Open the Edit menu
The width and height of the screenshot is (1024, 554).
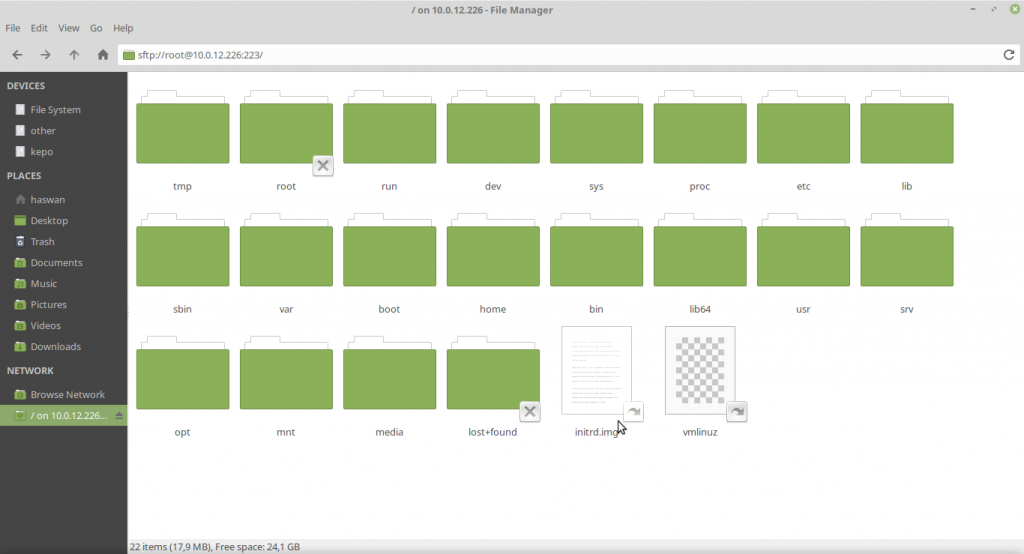(39, 28)
